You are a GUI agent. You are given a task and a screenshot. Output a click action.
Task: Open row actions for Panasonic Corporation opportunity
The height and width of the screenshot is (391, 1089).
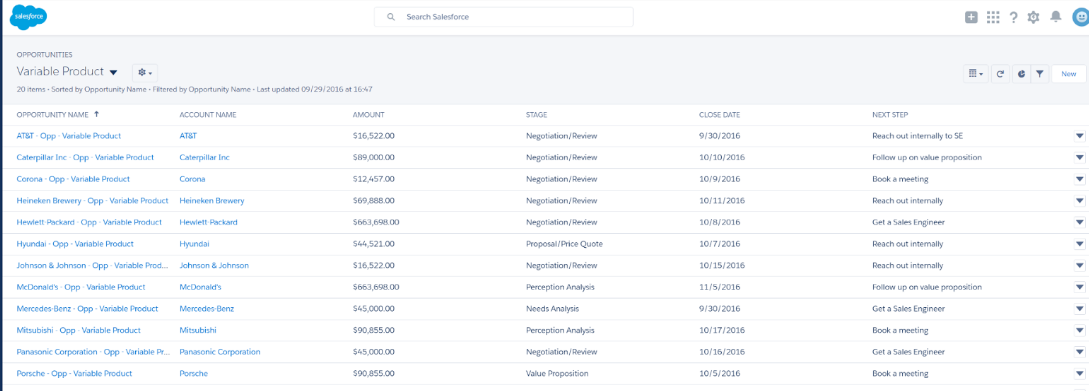(x=1079, y=352)
